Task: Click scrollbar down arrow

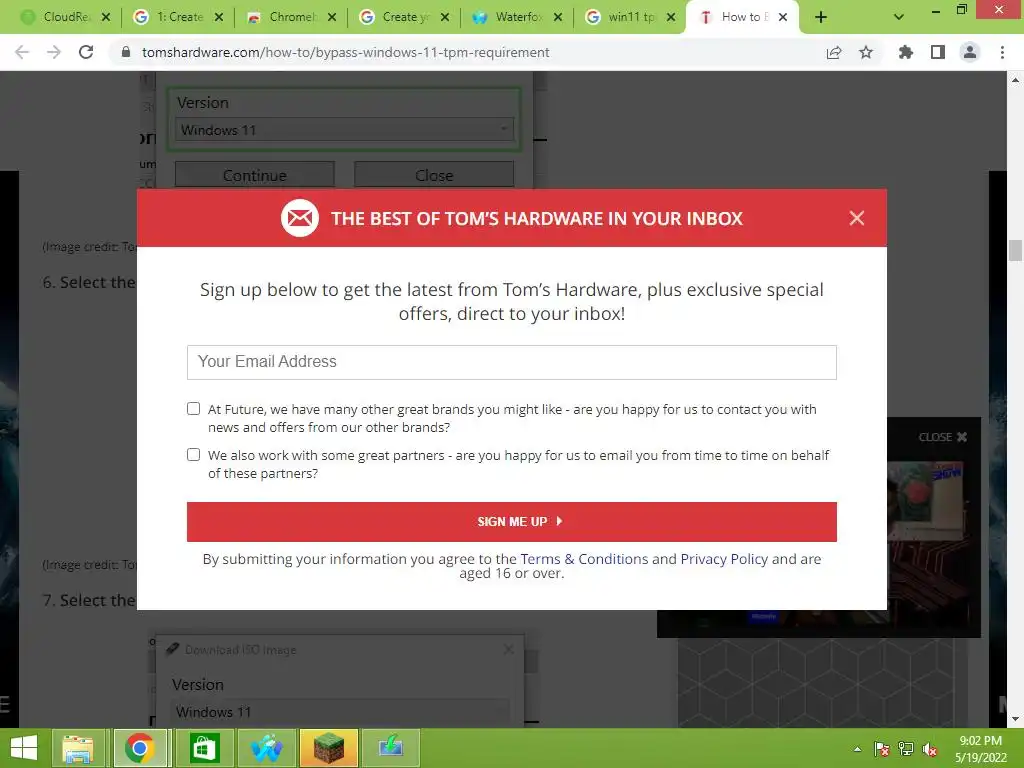Action: (1015, 720)
